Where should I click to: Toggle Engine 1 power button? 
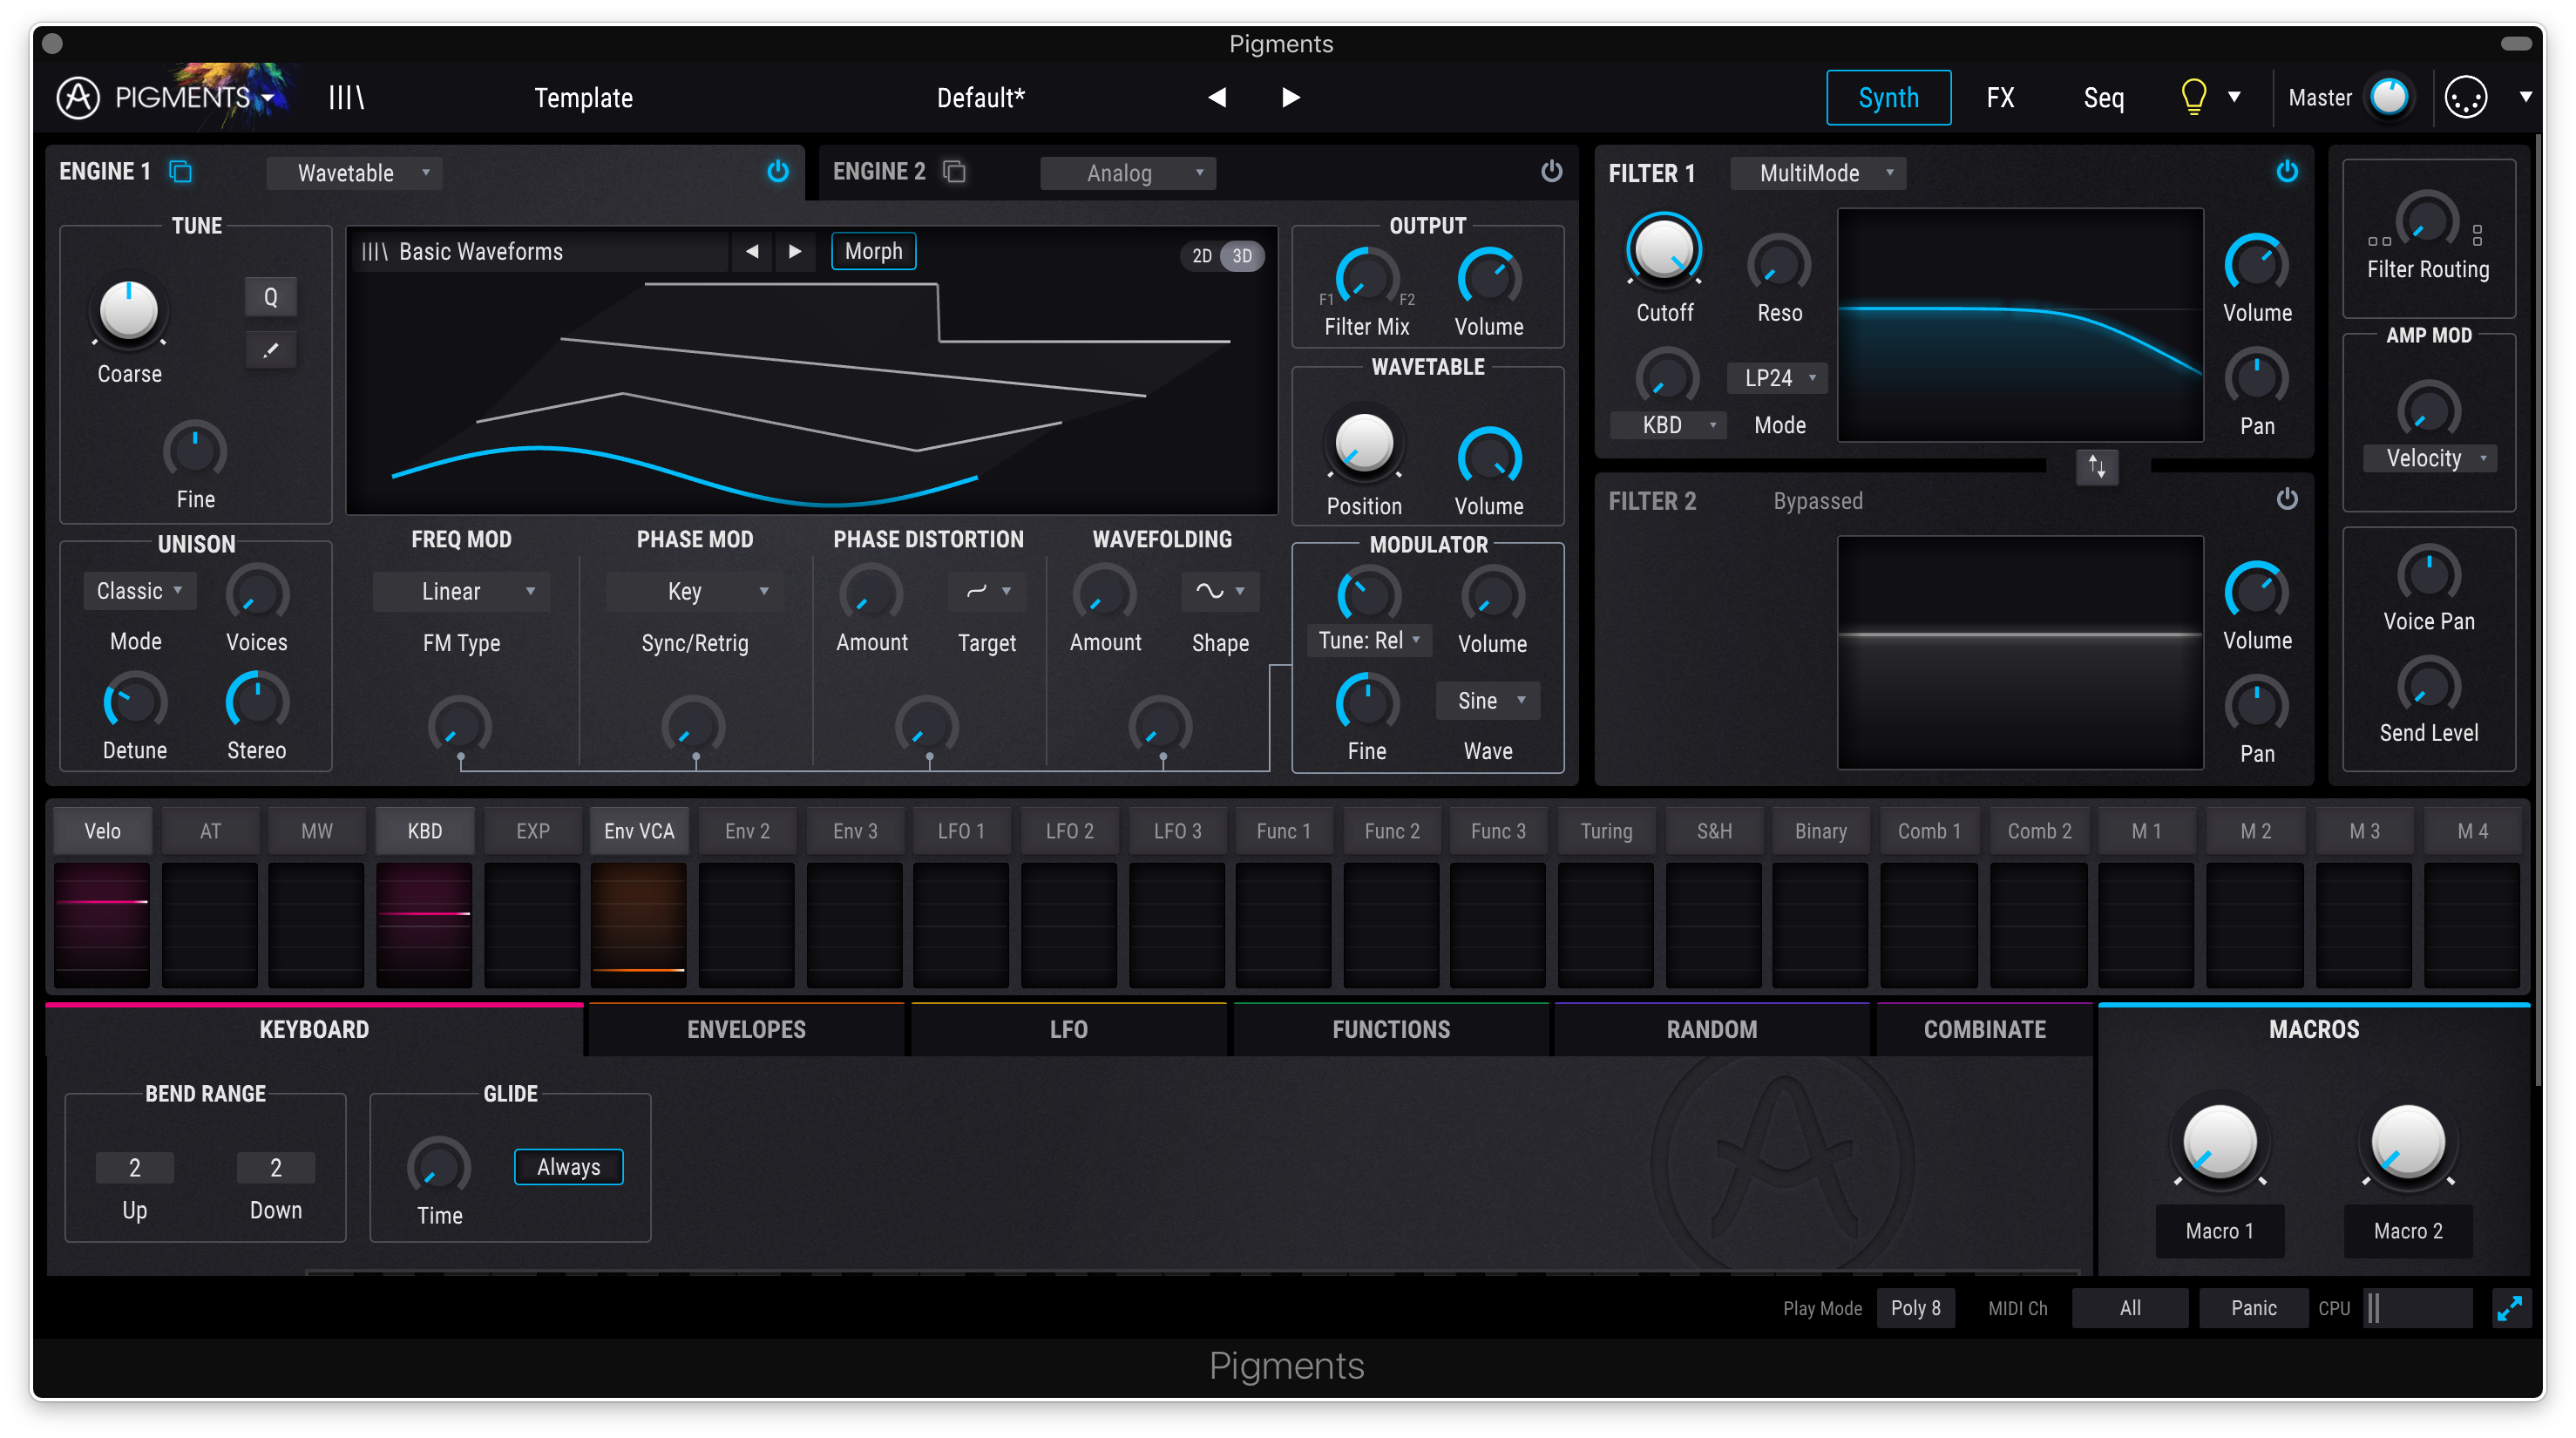click(x=777, y=171)
